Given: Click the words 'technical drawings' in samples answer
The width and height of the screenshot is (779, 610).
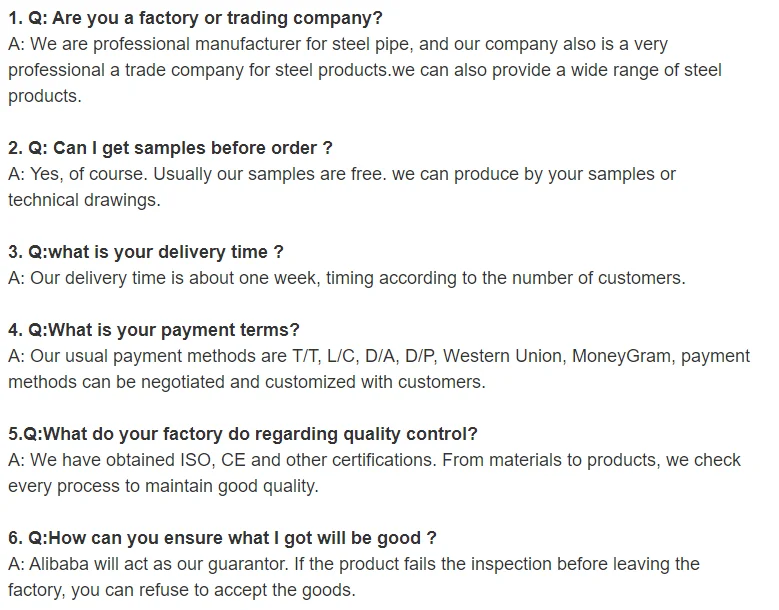Looking at the screenshot, I should tap(83, 200).
